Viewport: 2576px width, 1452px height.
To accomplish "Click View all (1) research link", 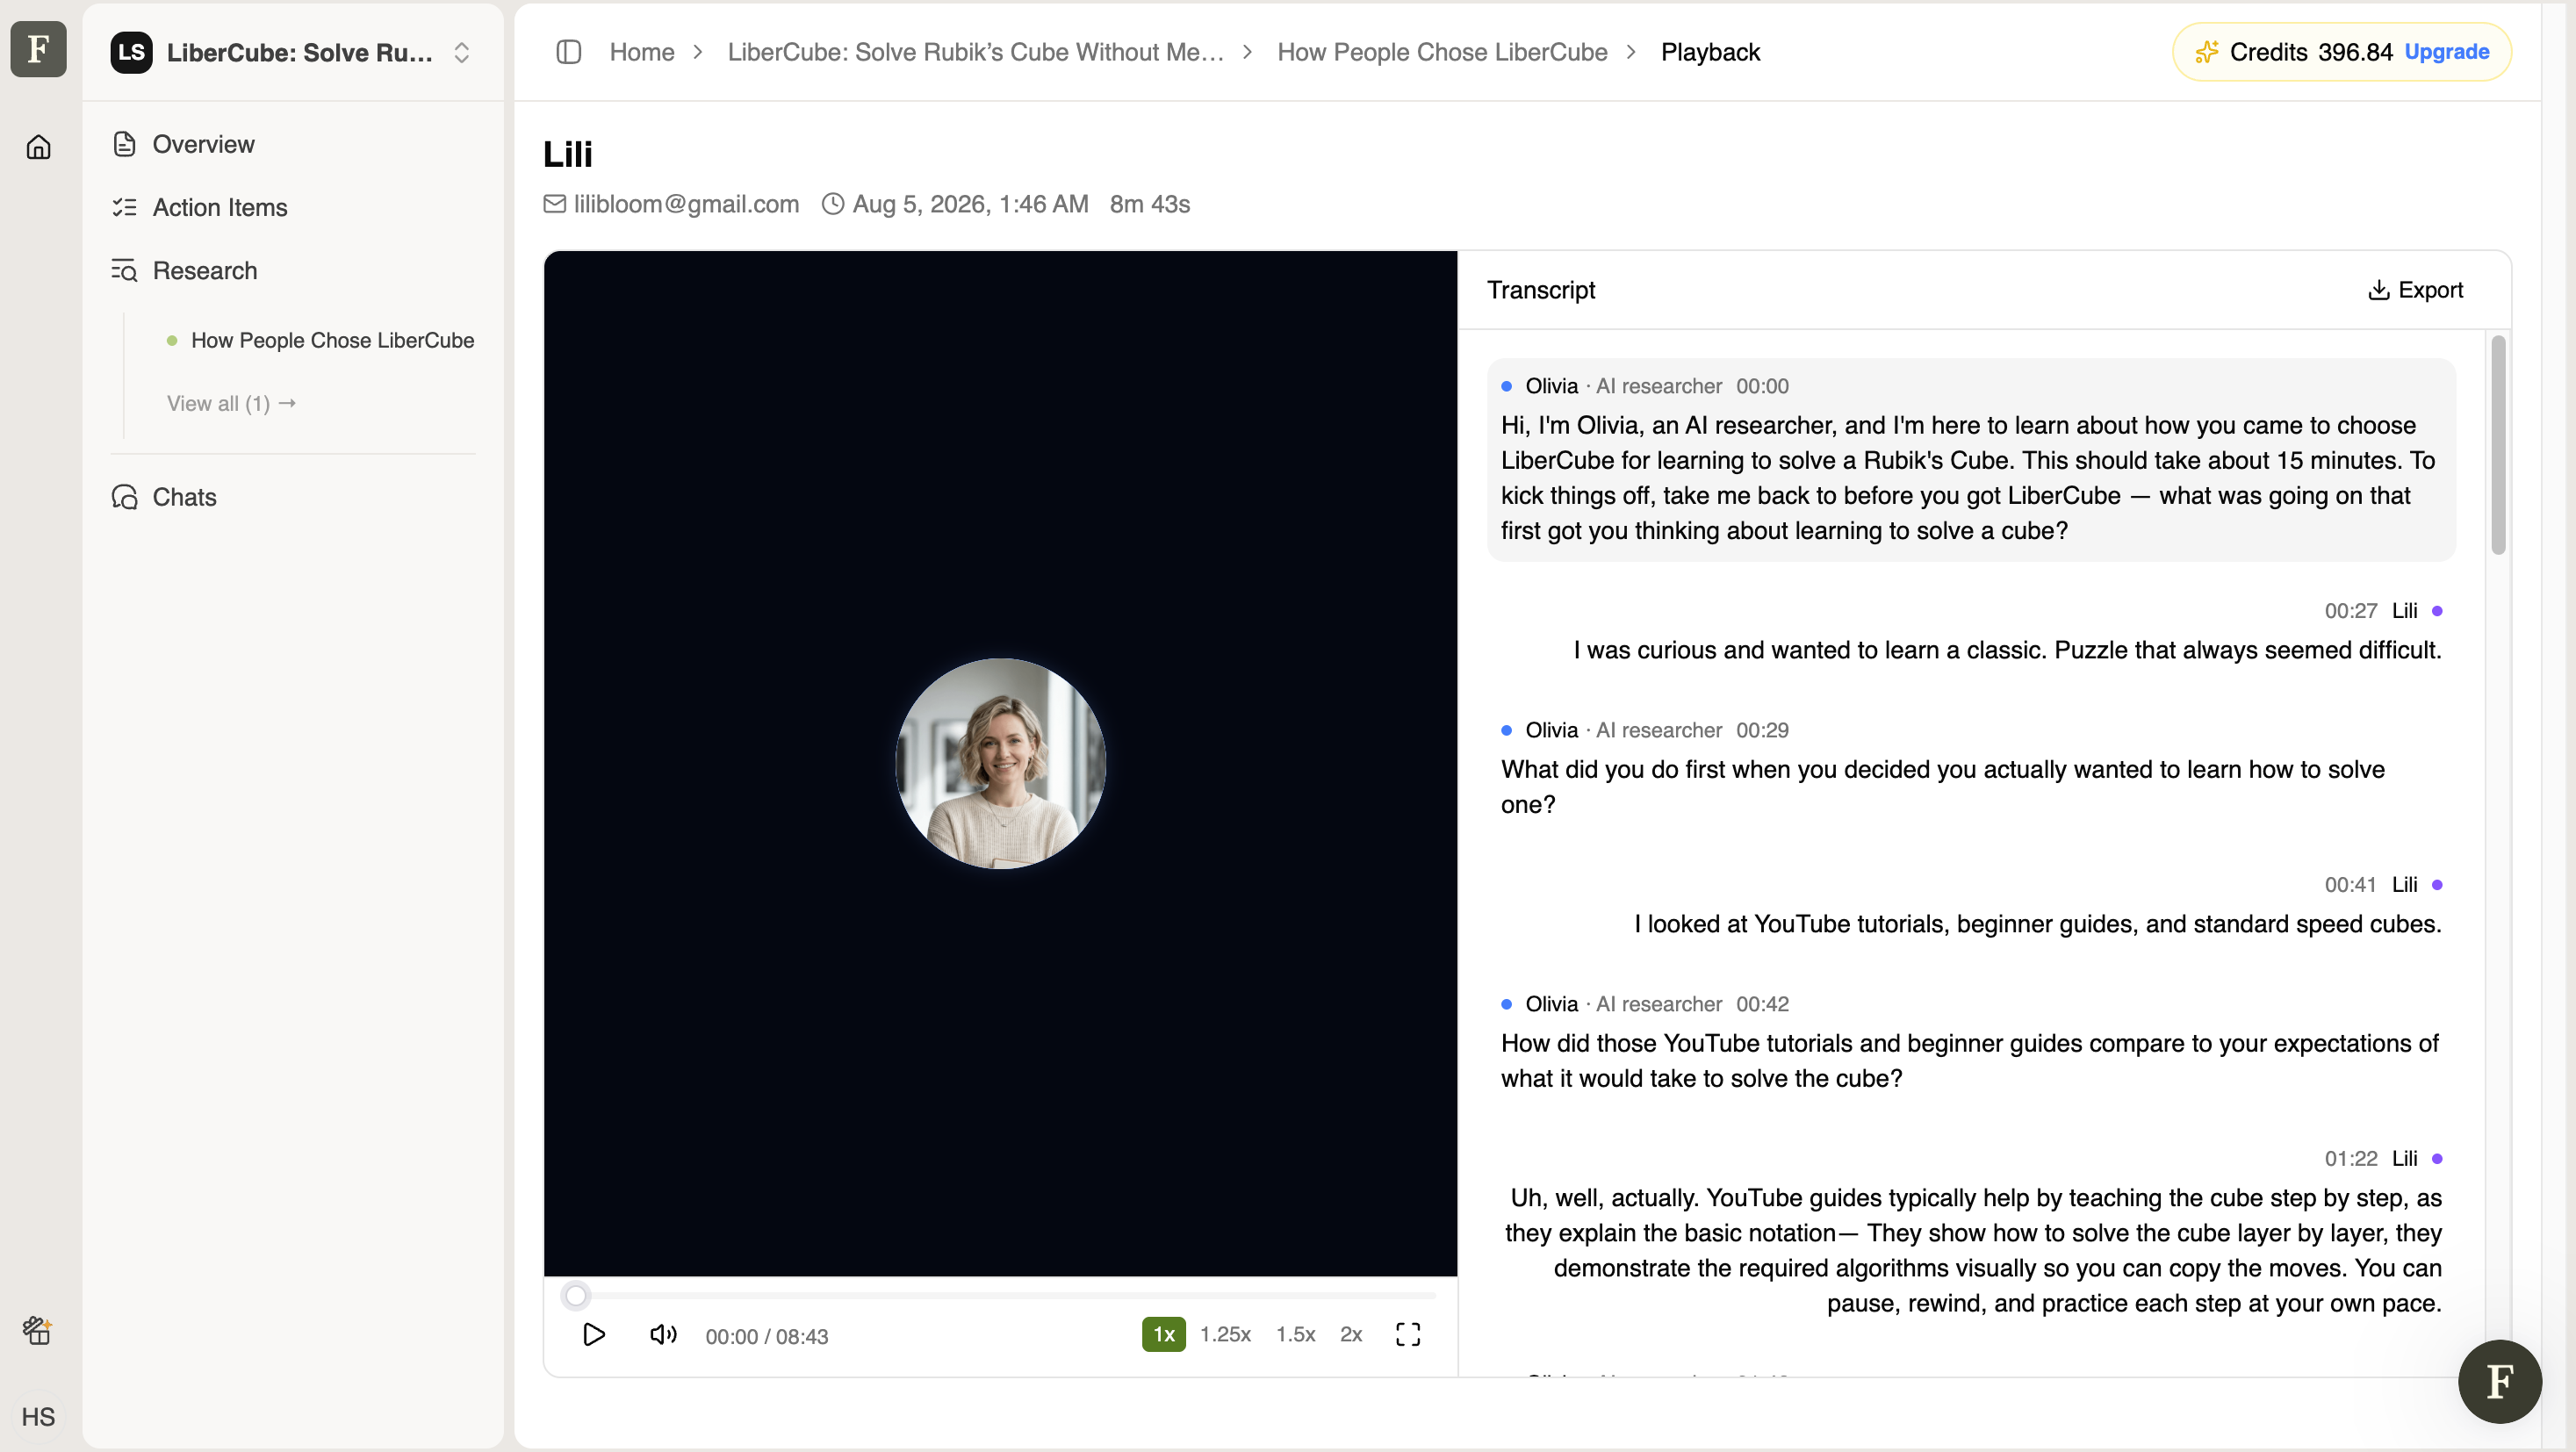I will tap(231, 403).
